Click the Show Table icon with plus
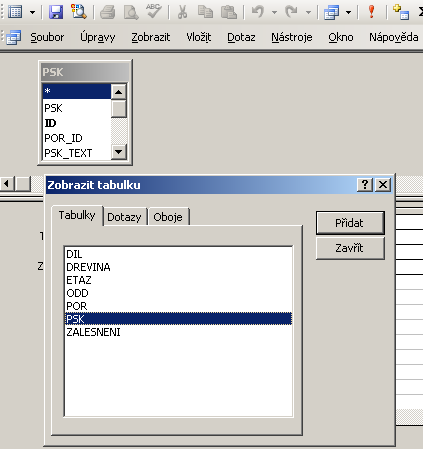This screenshot has width=423, height=449. 401,12
